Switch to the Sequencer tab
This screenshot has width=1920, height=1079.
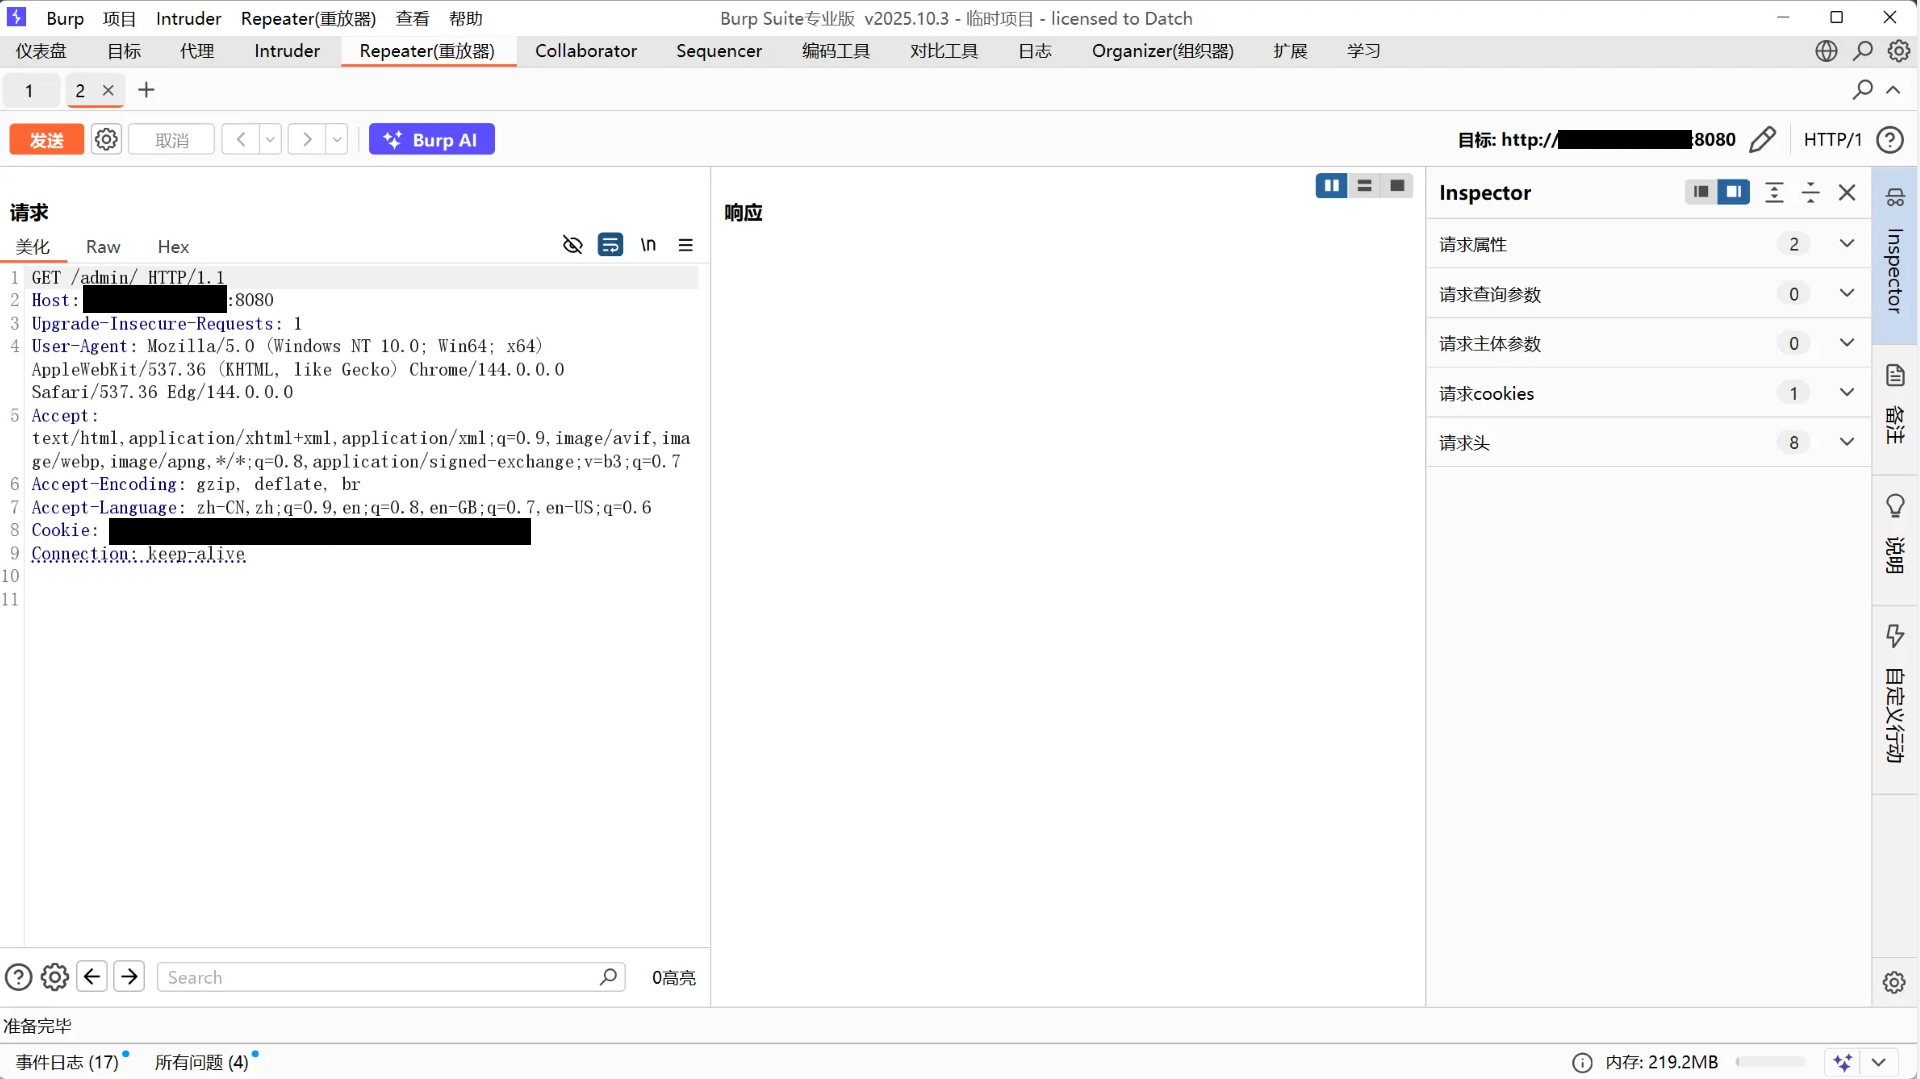[x=719, y=51]
